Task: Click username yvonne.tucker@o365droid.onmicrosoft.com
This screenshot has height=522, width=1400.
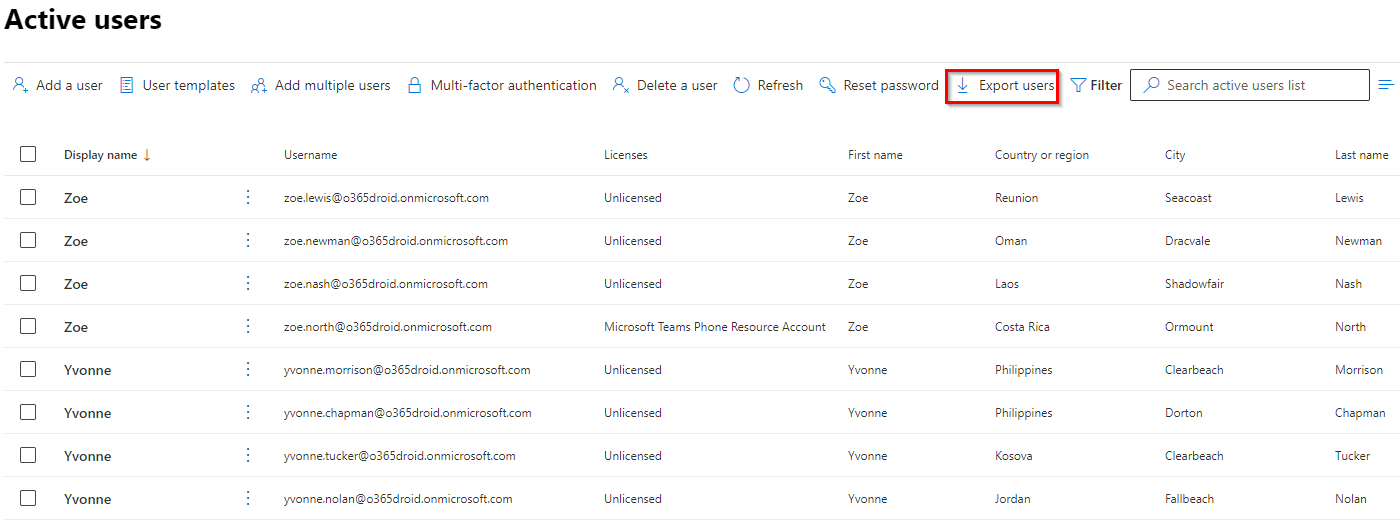Action: (400, 456)
